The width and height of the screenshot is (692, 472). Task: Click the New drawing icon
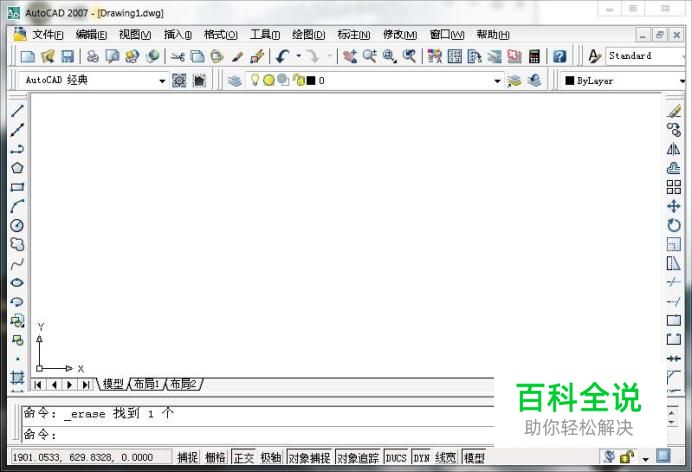27,56
